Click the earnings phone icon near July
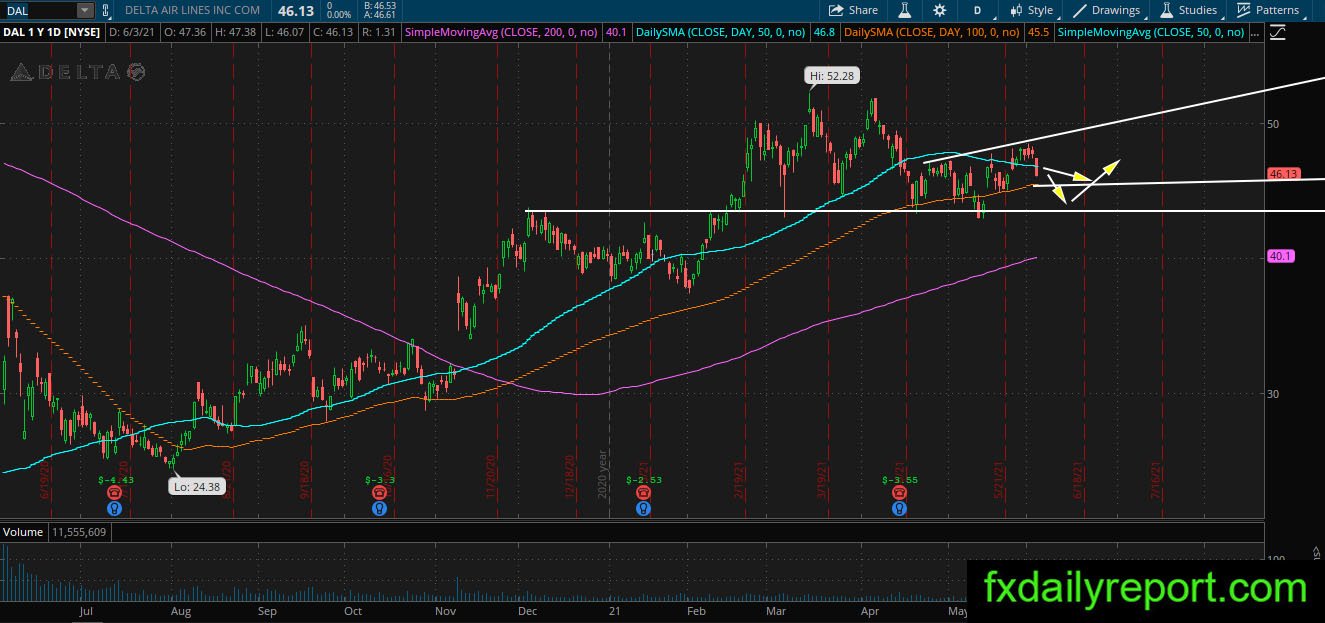 point(116,493)
